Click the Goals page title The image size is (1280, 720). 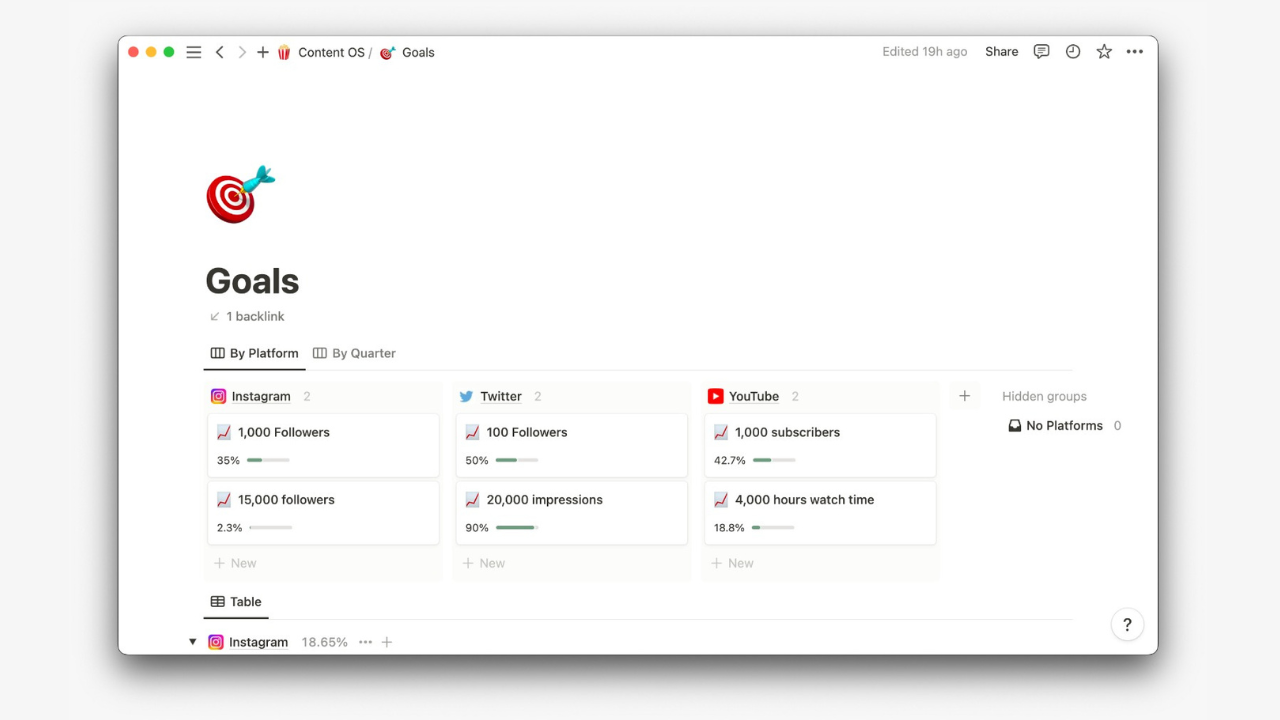[252, 281]
